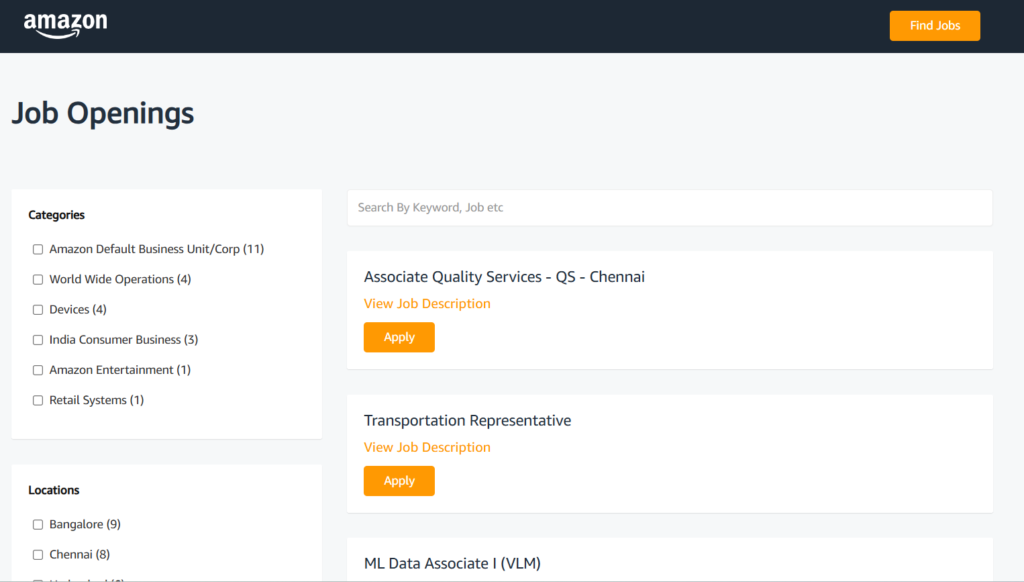
Task: Select the ML Data Associate I (VLM) title
Action: pos(452,564)
